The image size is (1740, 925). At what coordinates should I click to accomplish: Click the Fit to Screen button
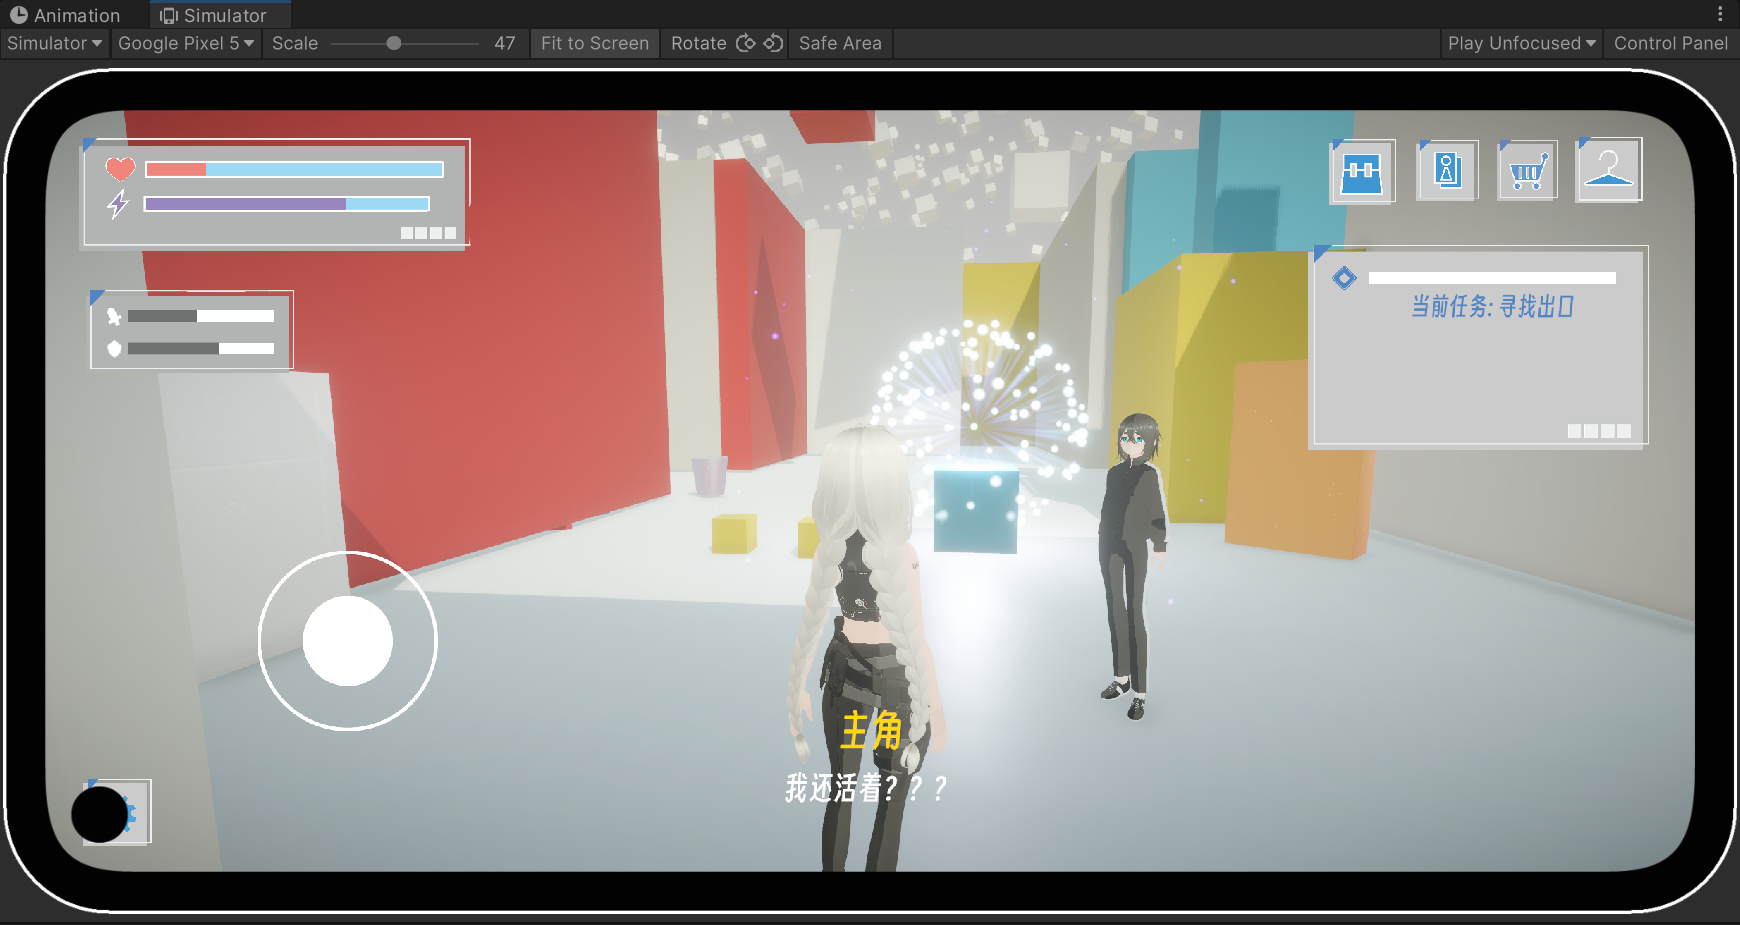click(x=595, y=43)
